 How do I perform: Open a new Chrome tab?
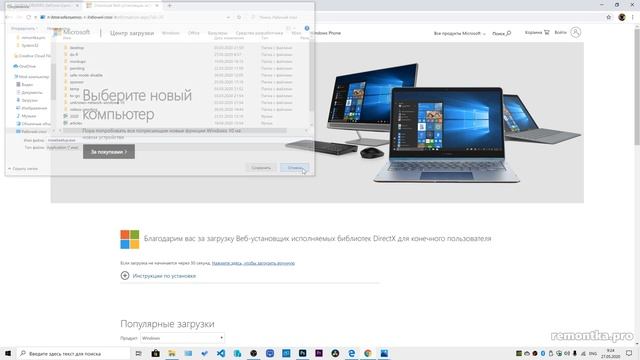click(x=169, y=6)
